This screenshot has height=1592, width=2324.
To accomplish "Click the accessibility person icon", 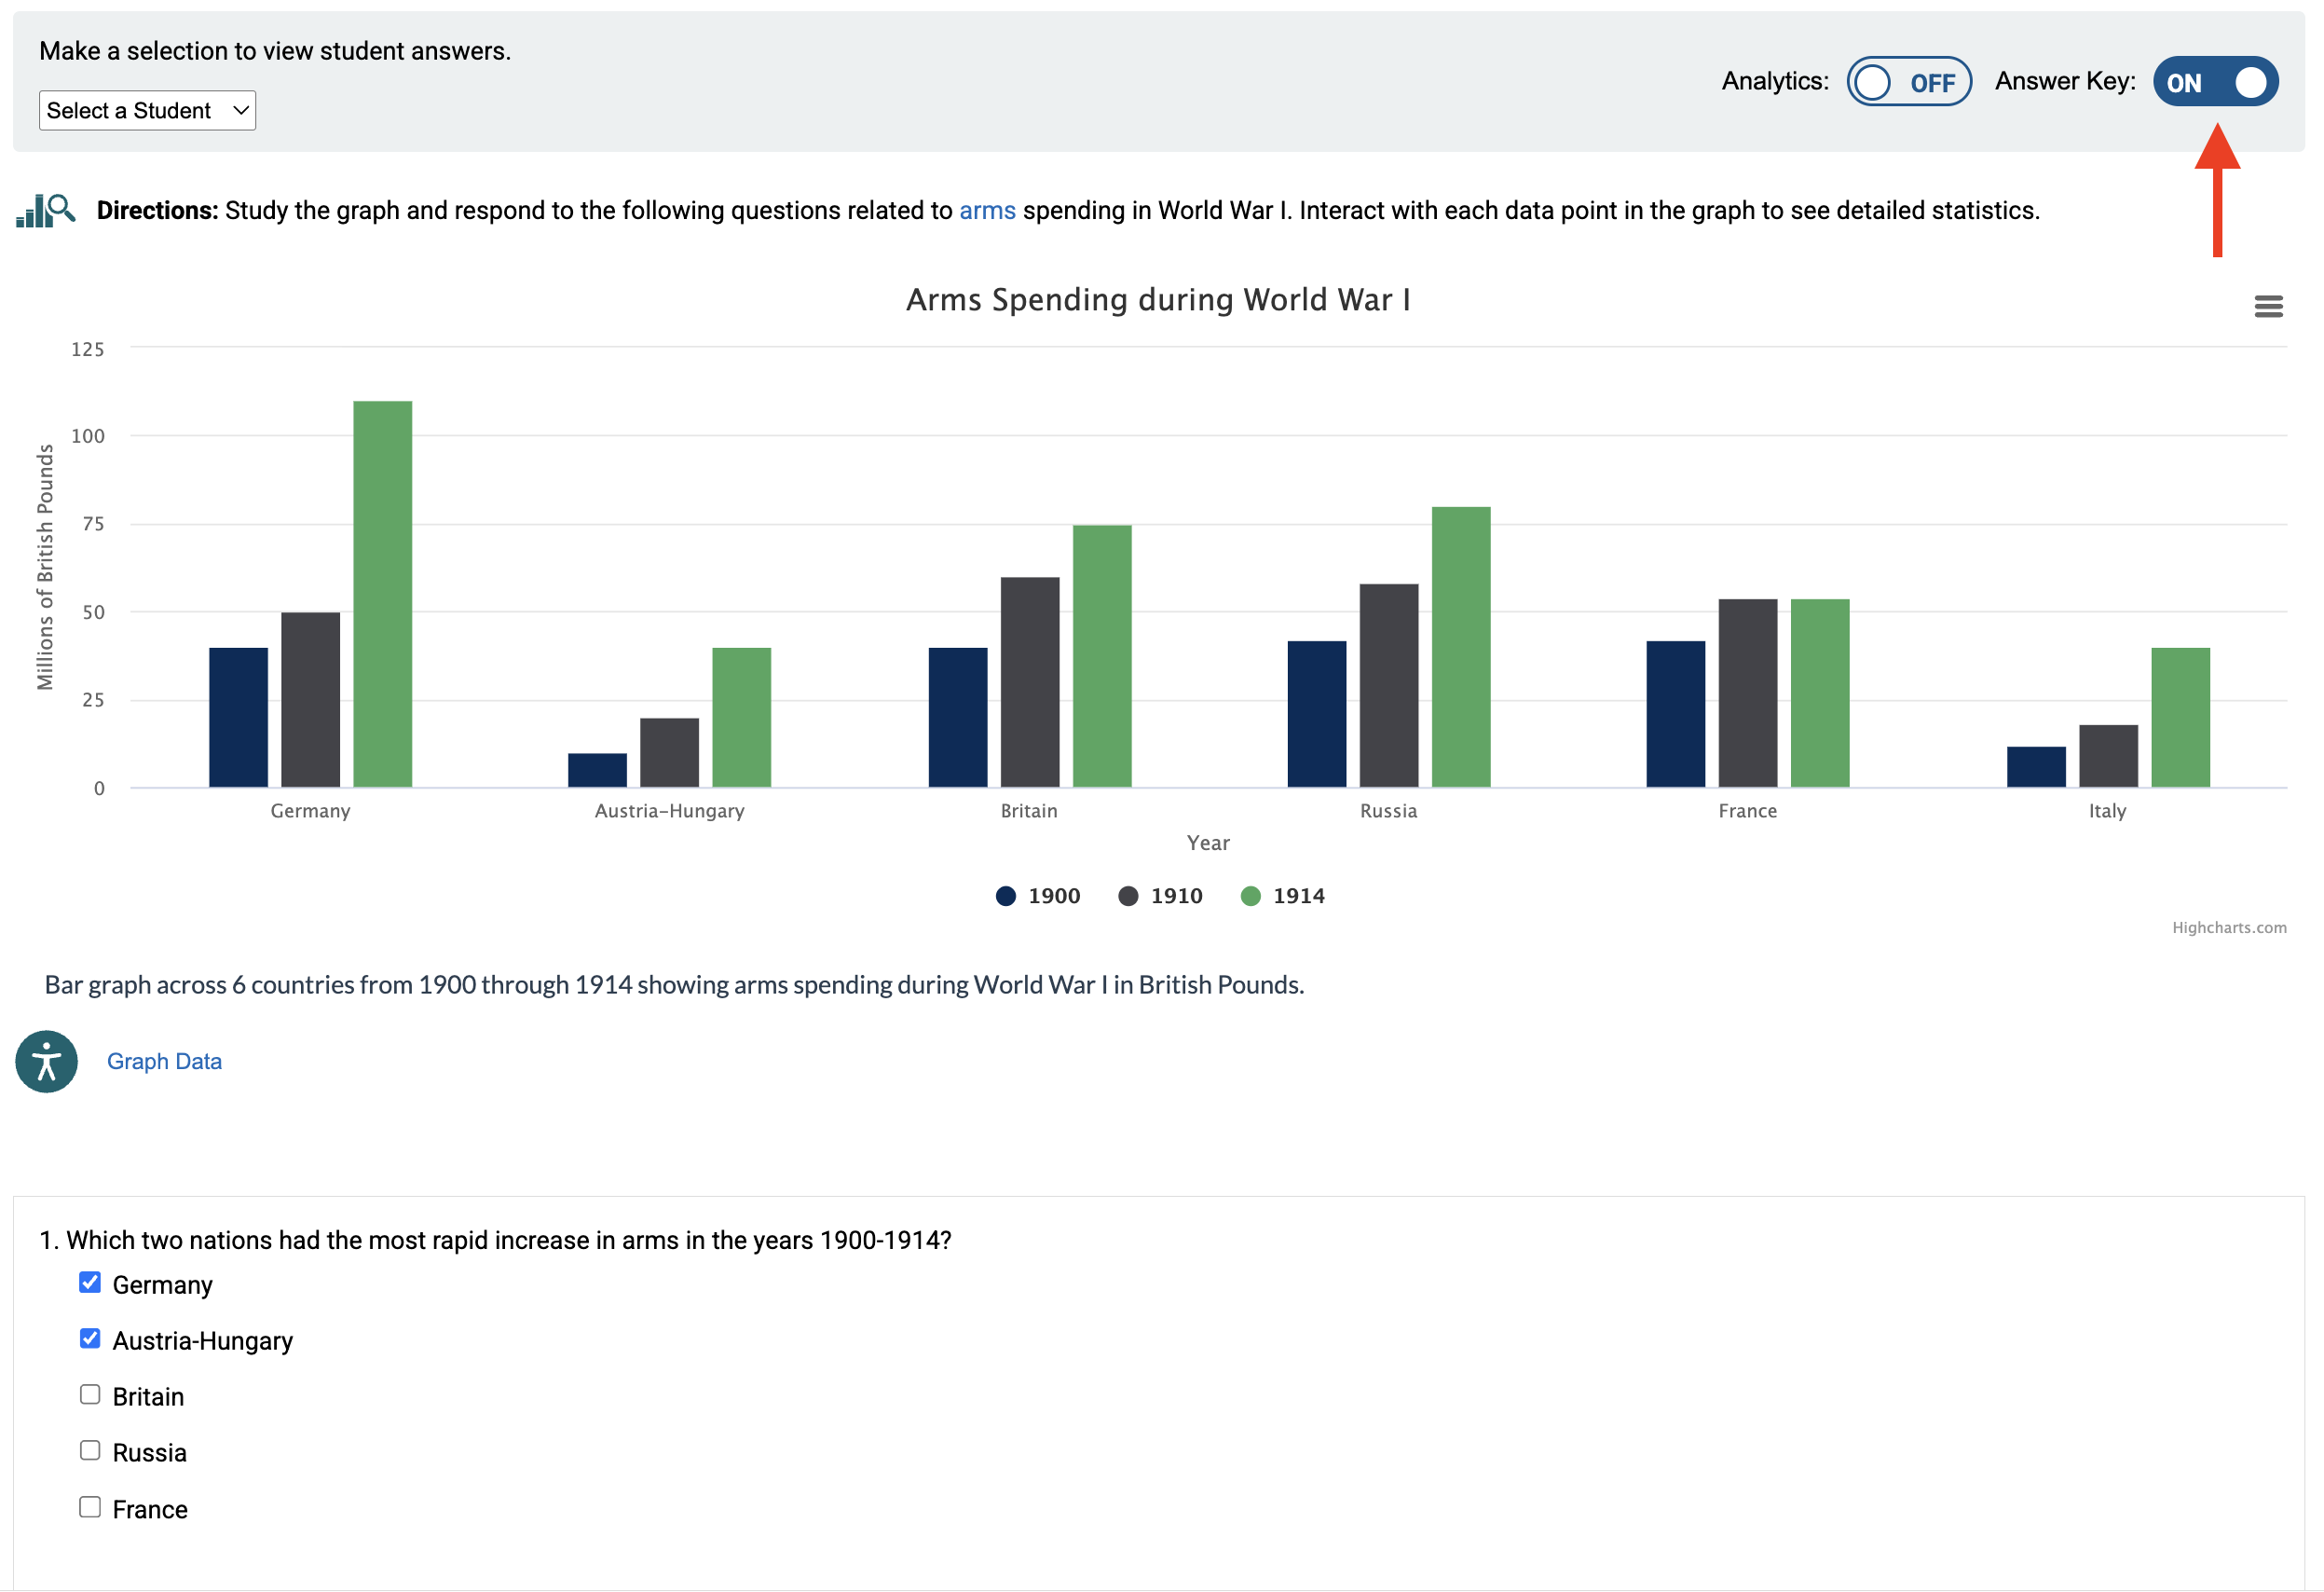I will click(47, 1061).
